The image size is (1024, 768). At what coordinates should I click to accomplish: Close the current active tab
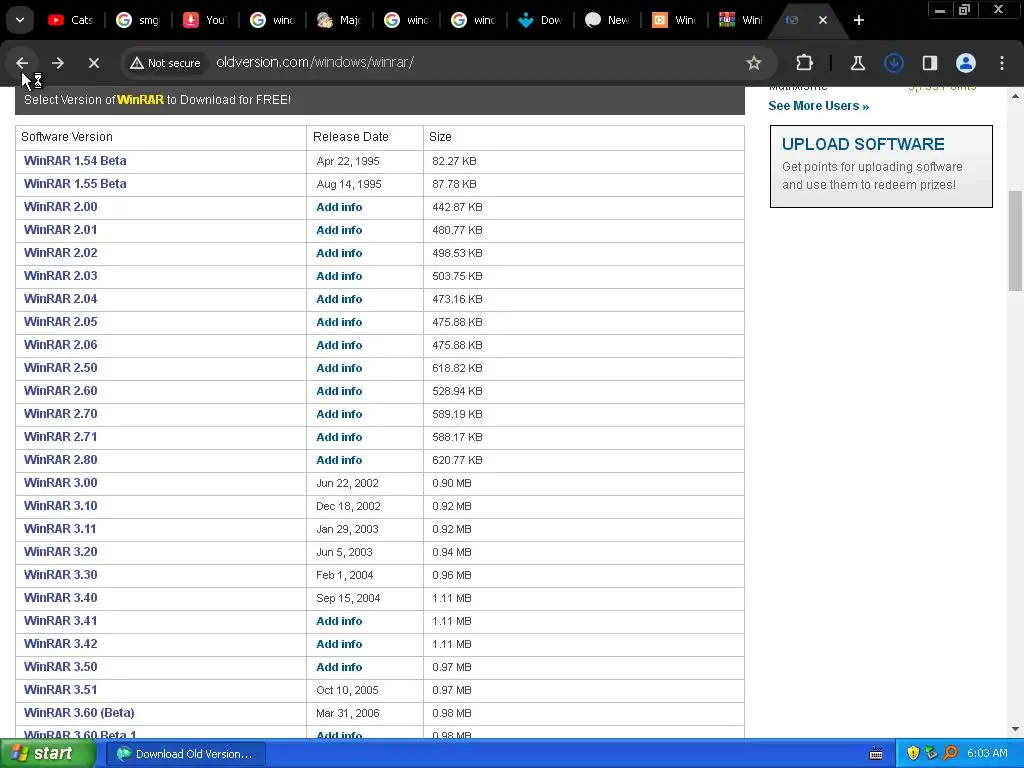[x=823, y=20]
